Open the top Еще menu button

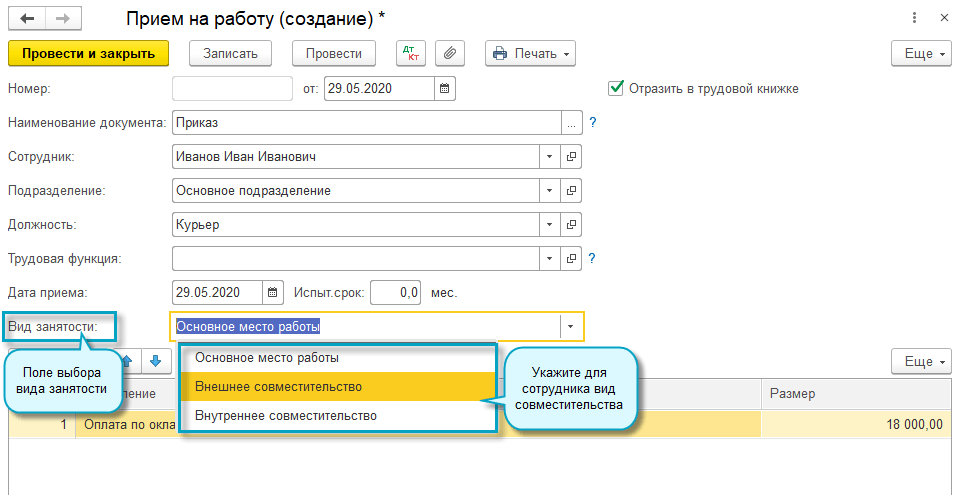(920, 53)
